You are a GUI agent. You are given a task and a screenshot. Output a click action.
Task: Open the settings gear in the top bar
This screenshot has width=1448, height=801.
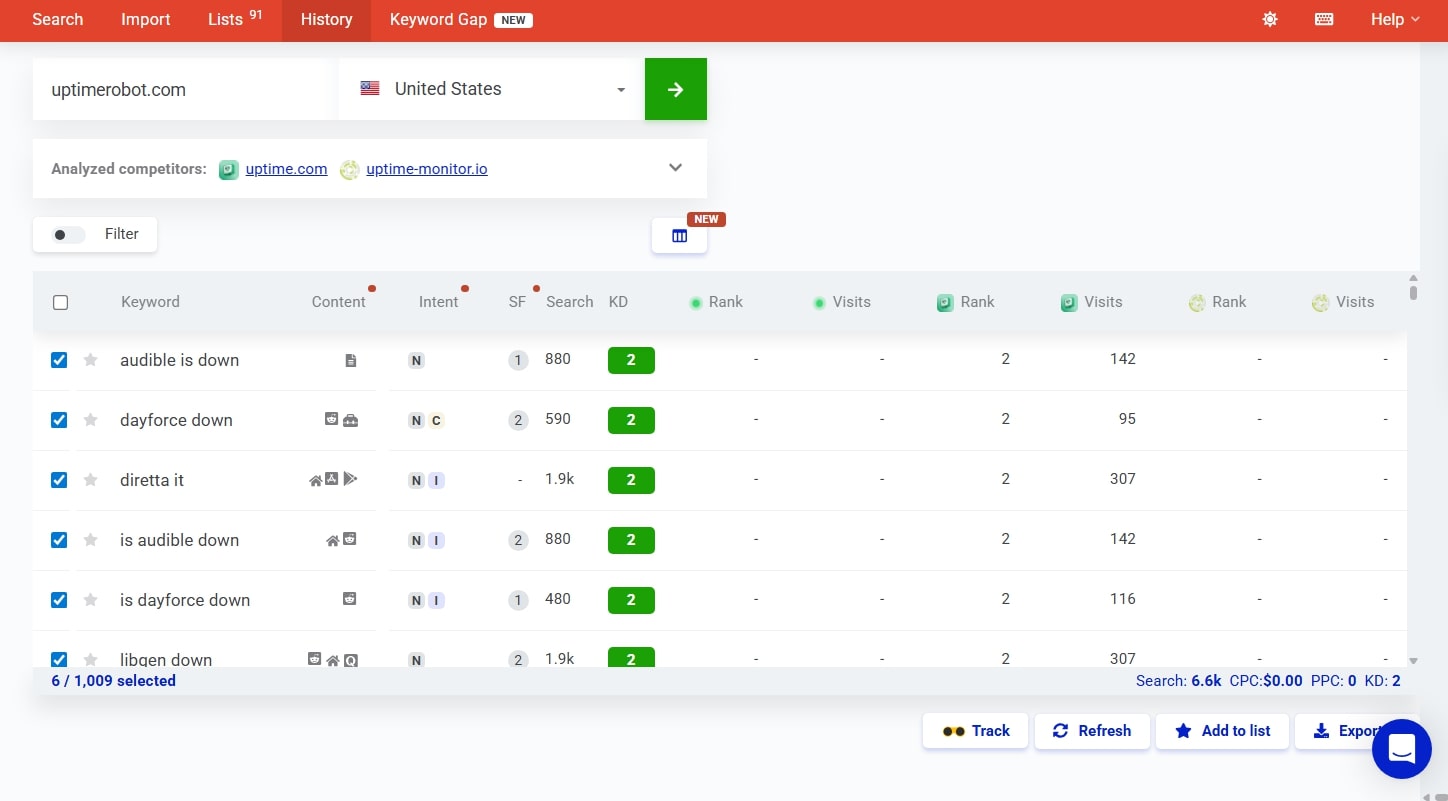click(x=1269, y=19)
